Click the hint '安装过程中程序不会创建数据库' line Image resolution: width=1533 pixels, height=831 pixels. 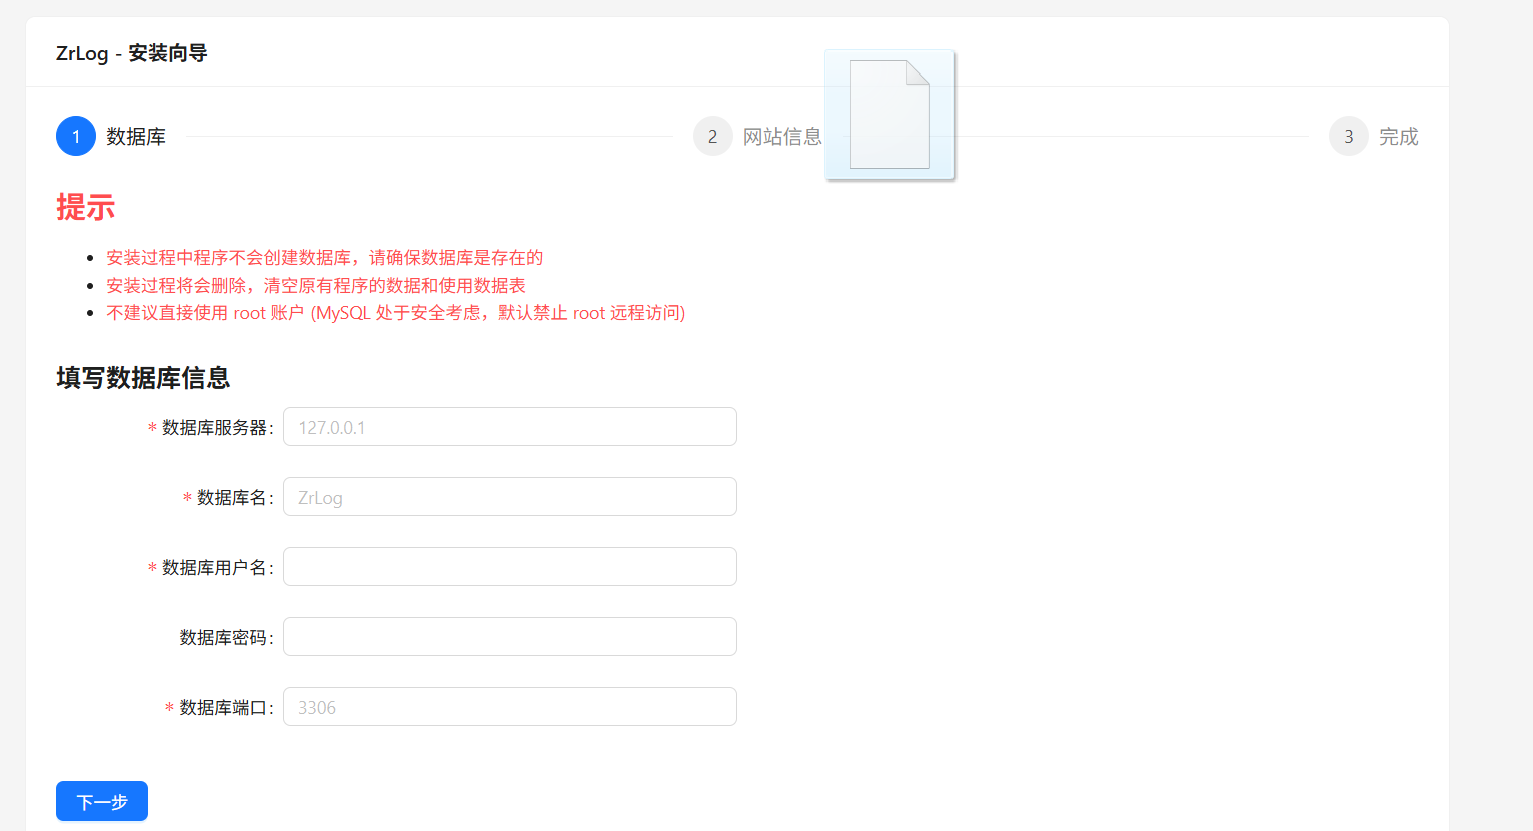coord(325,258)
